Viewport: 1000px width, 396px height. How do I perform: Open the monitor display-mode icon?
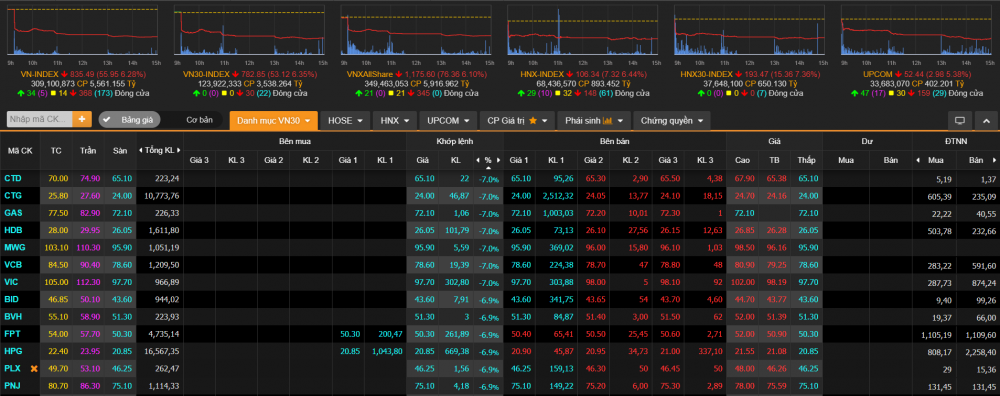(960, 120)
